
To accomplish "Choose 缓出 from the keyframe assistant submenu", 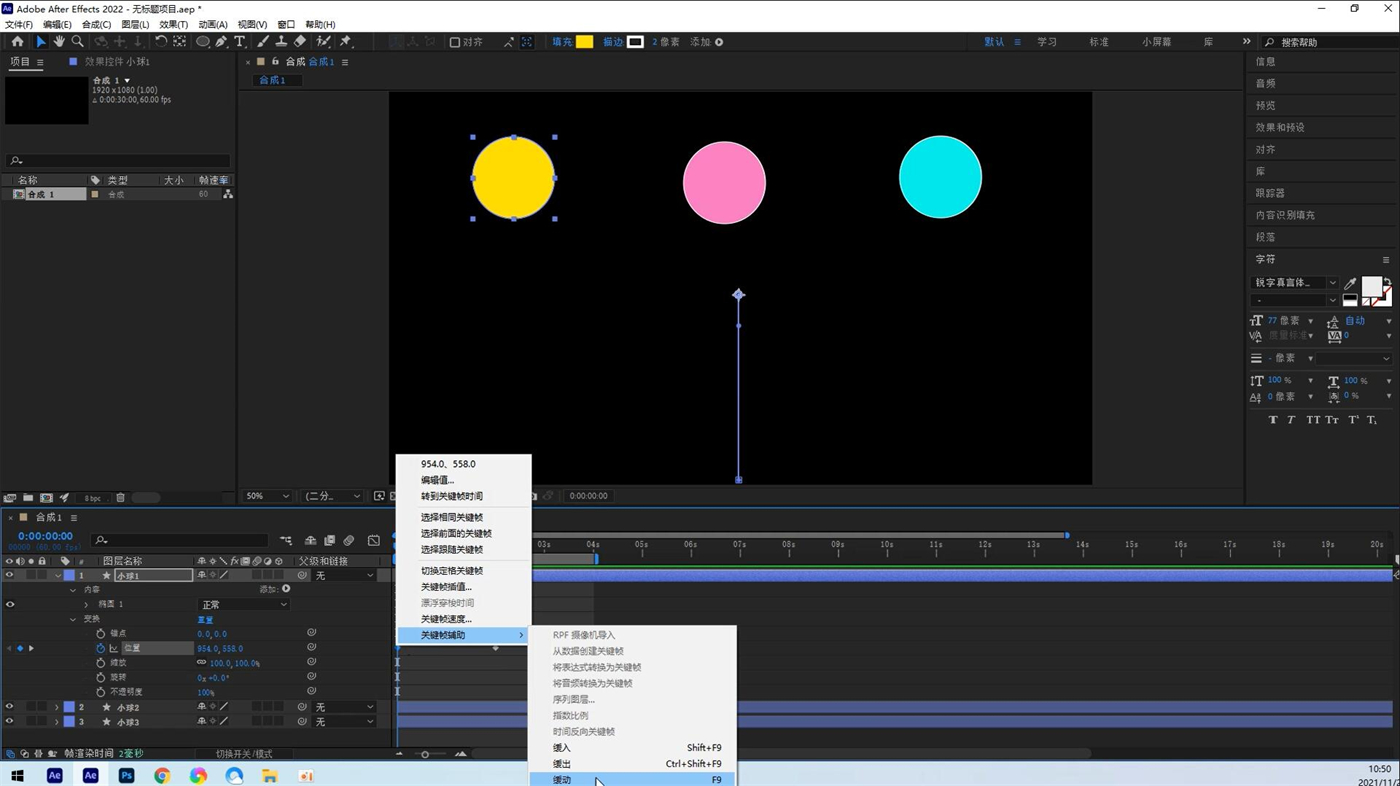I will click(632, 764).
